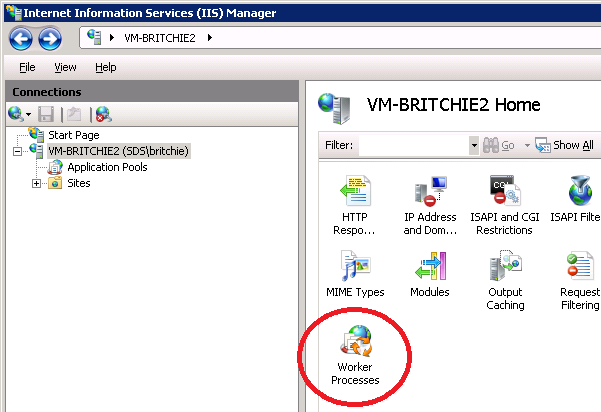Open the HTTP Response Headers feature

pos(355,205)
